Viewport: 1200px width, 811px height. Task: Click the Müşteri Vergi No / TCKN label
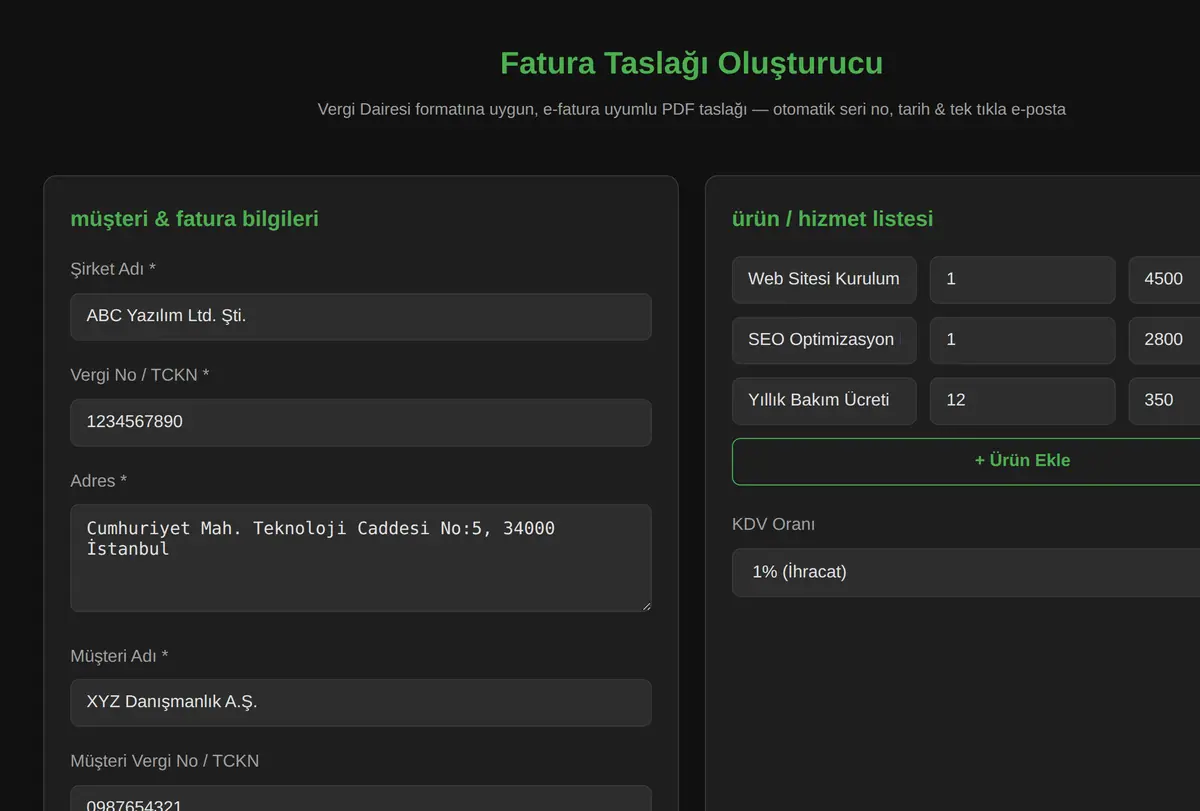tap(164, 761)
